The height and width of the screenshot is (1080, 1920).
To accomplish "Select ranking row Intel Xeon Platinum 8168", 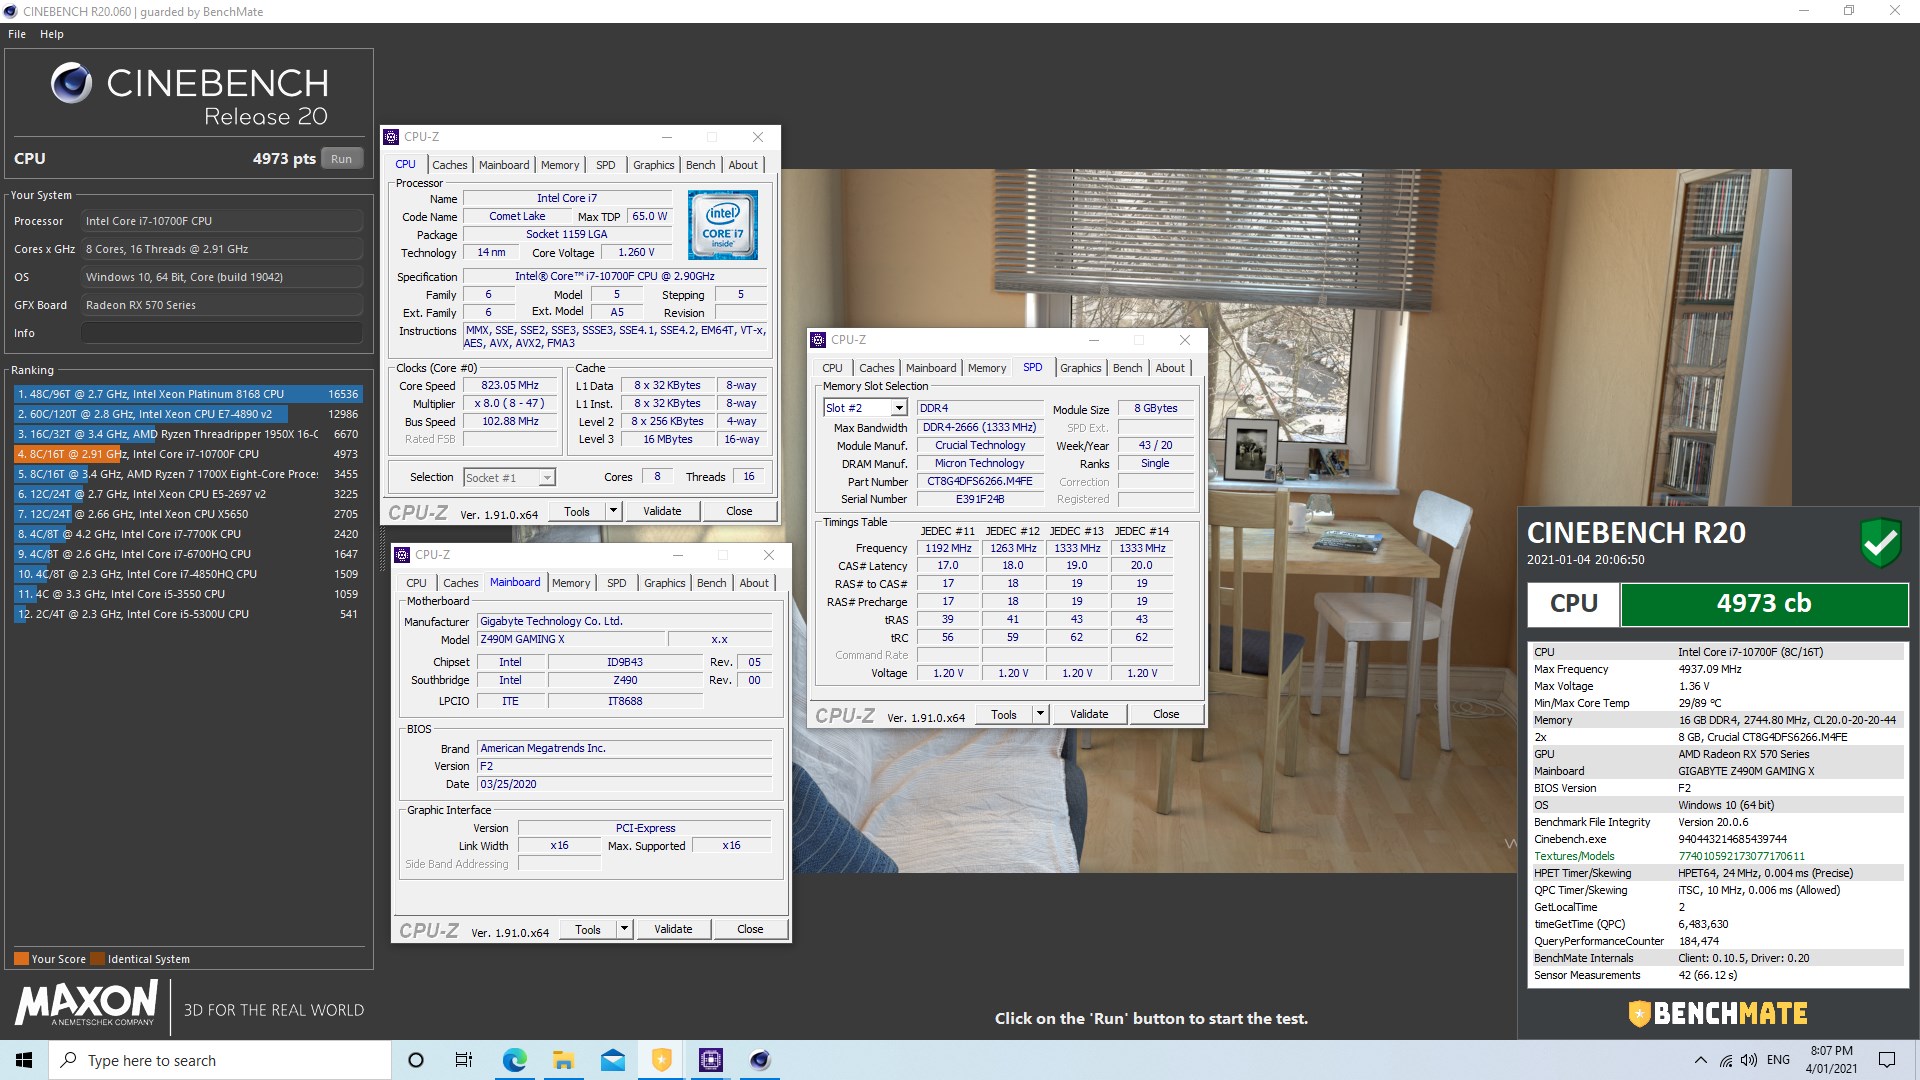I will tap(187, 394).
